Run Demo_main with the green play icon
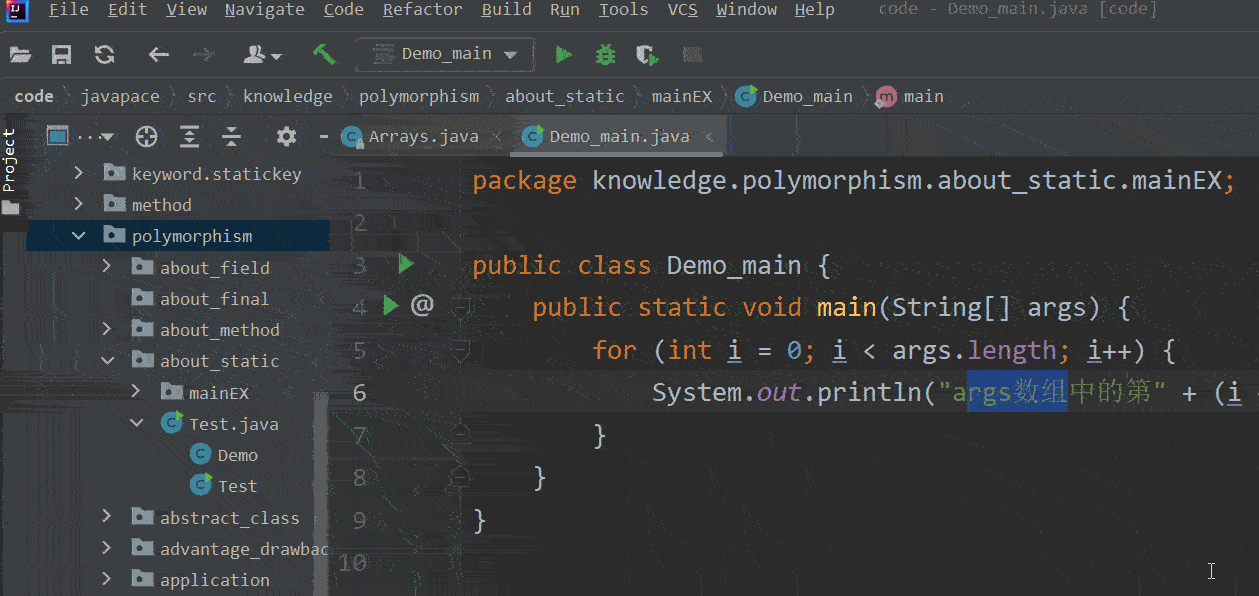Screen dimensions: 1259x596 tap(564, 55)
